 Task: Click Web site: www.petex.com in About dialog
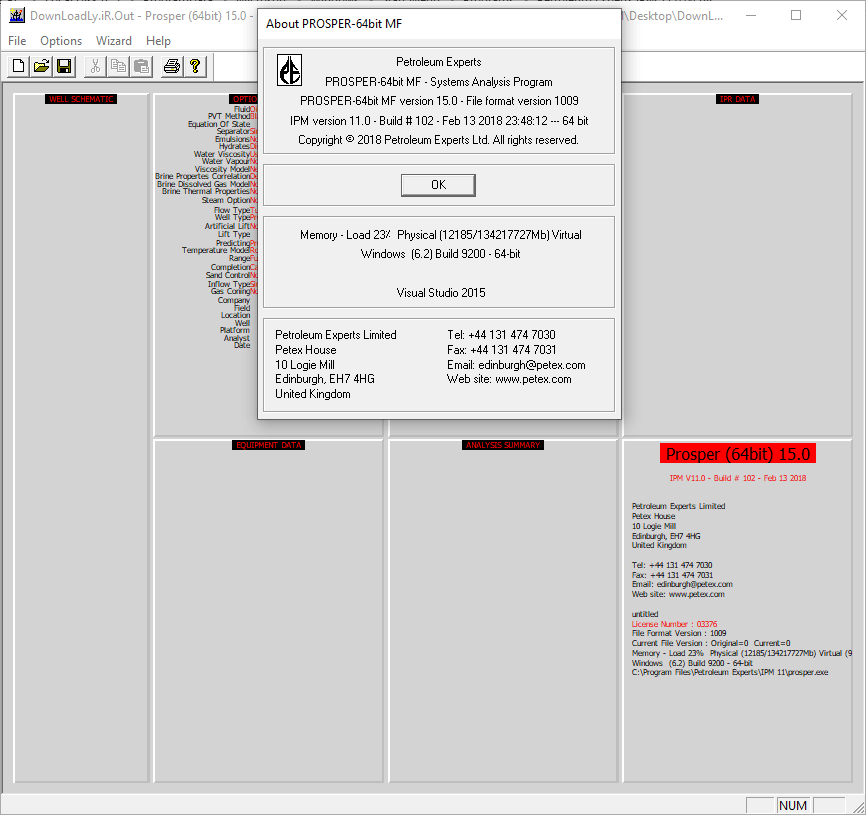click(509, 379)
